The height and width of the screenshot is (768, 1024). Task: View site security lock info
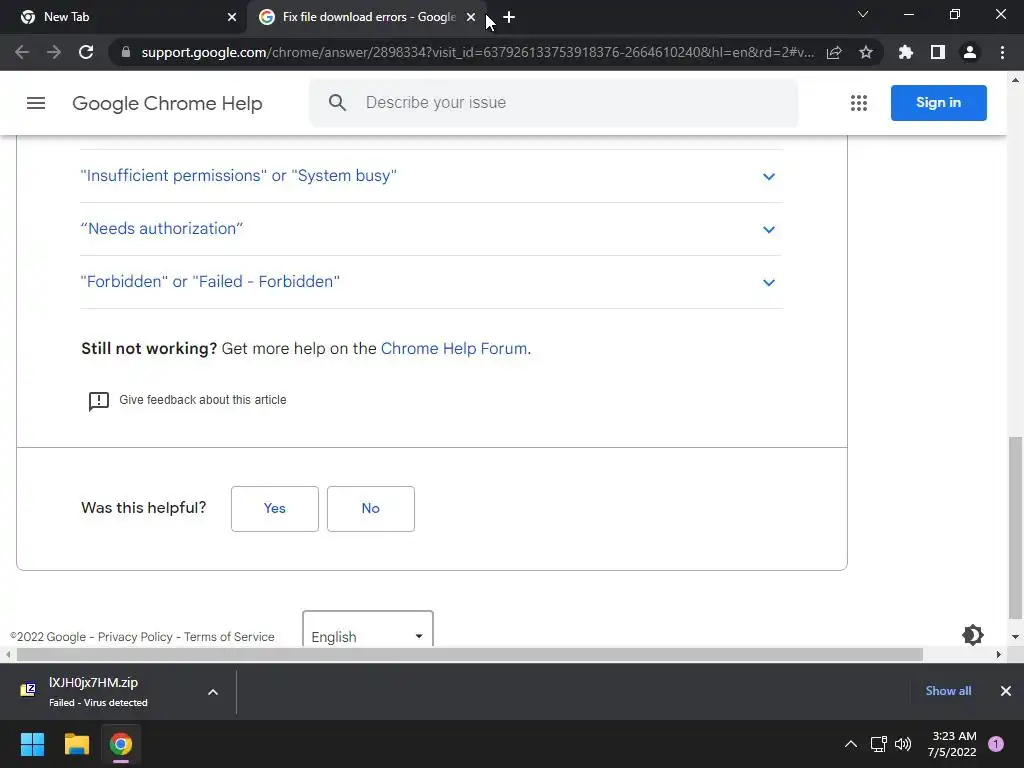126,52
